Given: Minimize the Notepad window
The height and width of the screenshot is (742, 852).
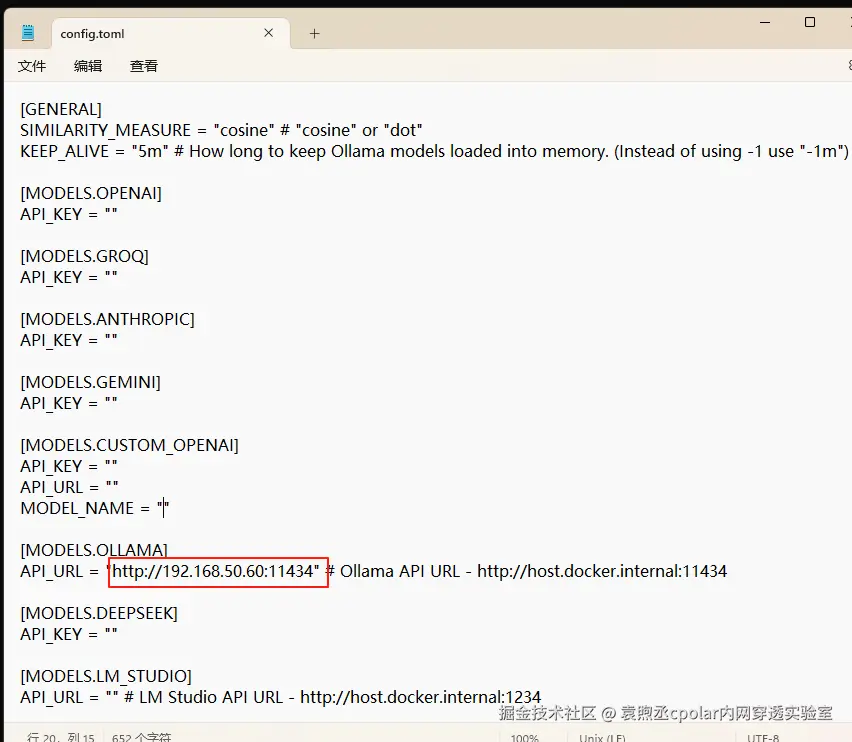Looking at the screenshot, I should (x=765, y=22).
